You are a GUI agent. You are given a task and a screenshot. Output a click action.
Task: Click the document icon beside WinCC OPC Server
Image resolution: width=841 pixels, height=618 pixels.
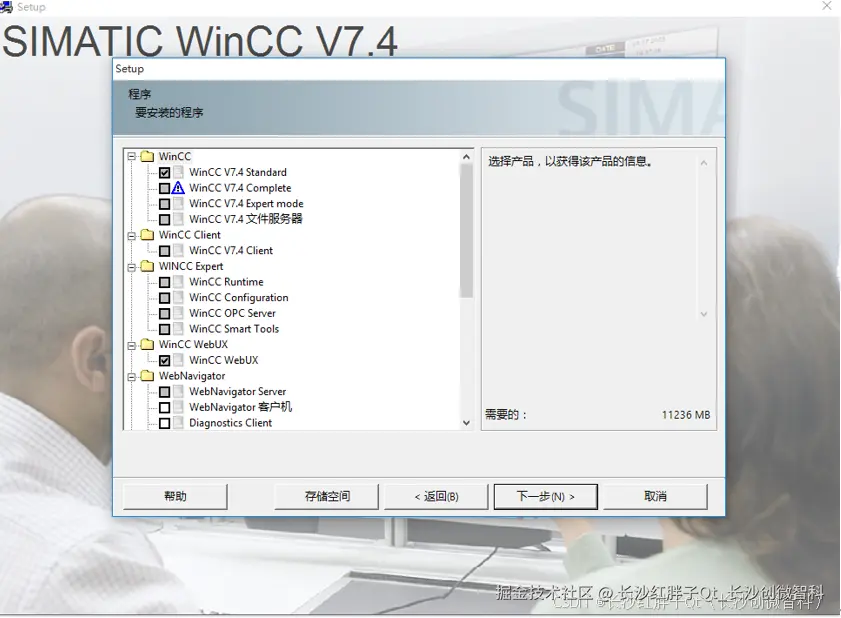click(x=178, y=313)
